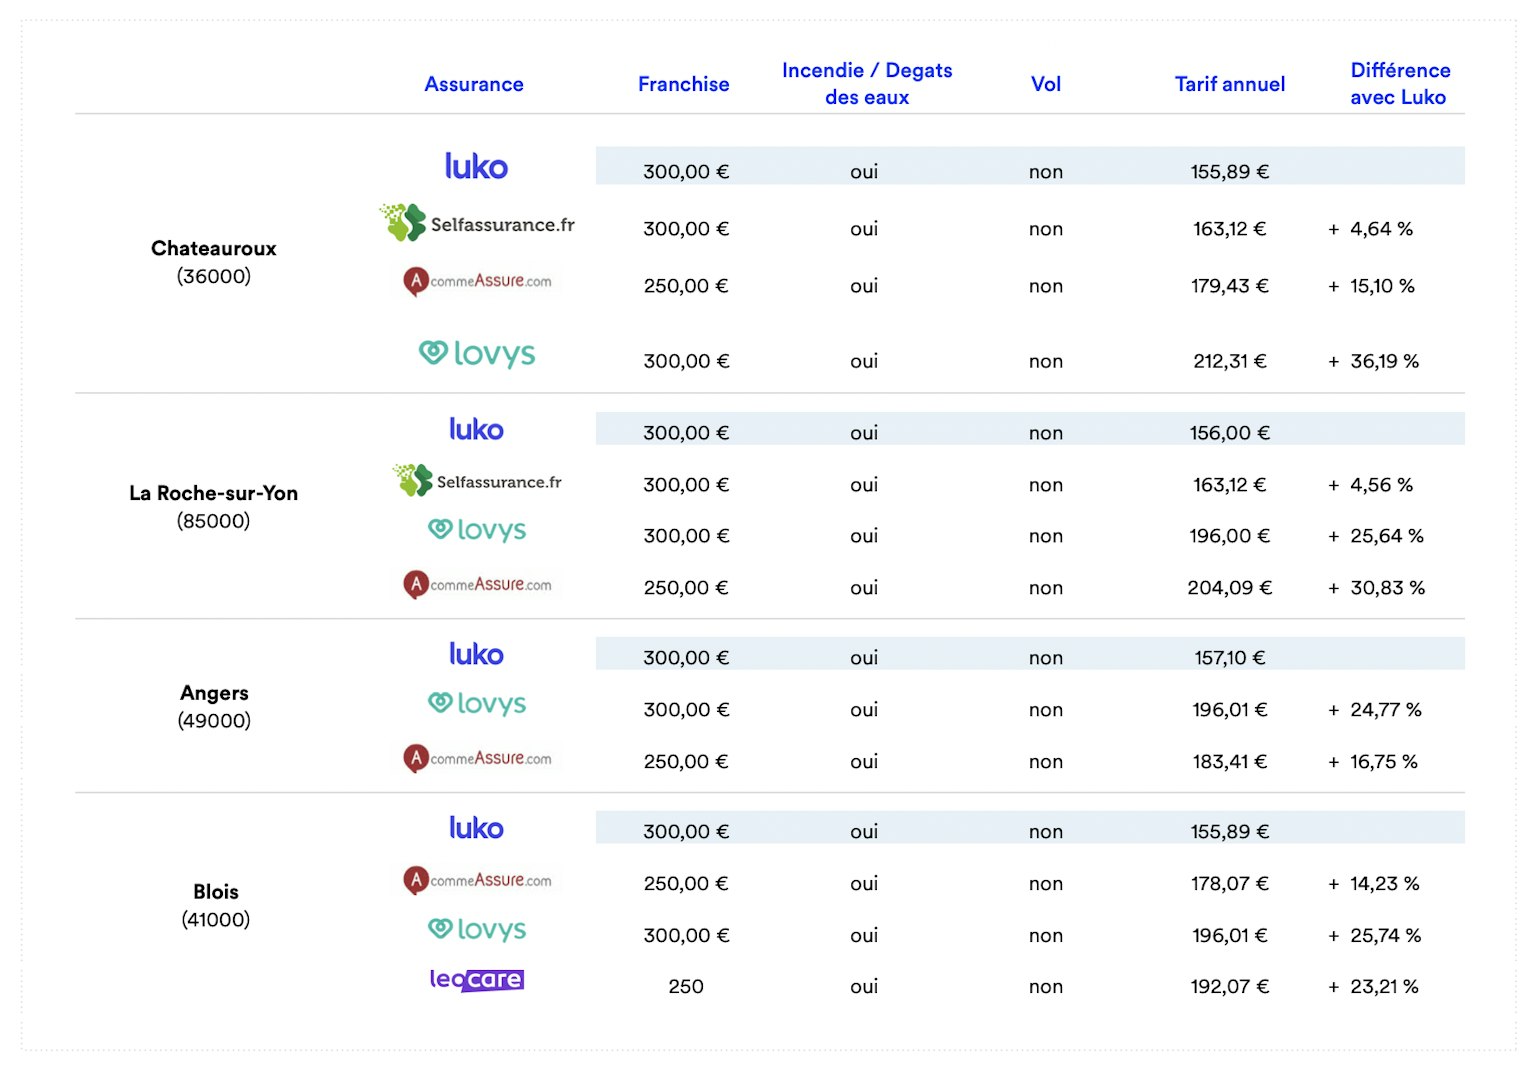Select the 157,10 € annual rate

[1230, 658]
